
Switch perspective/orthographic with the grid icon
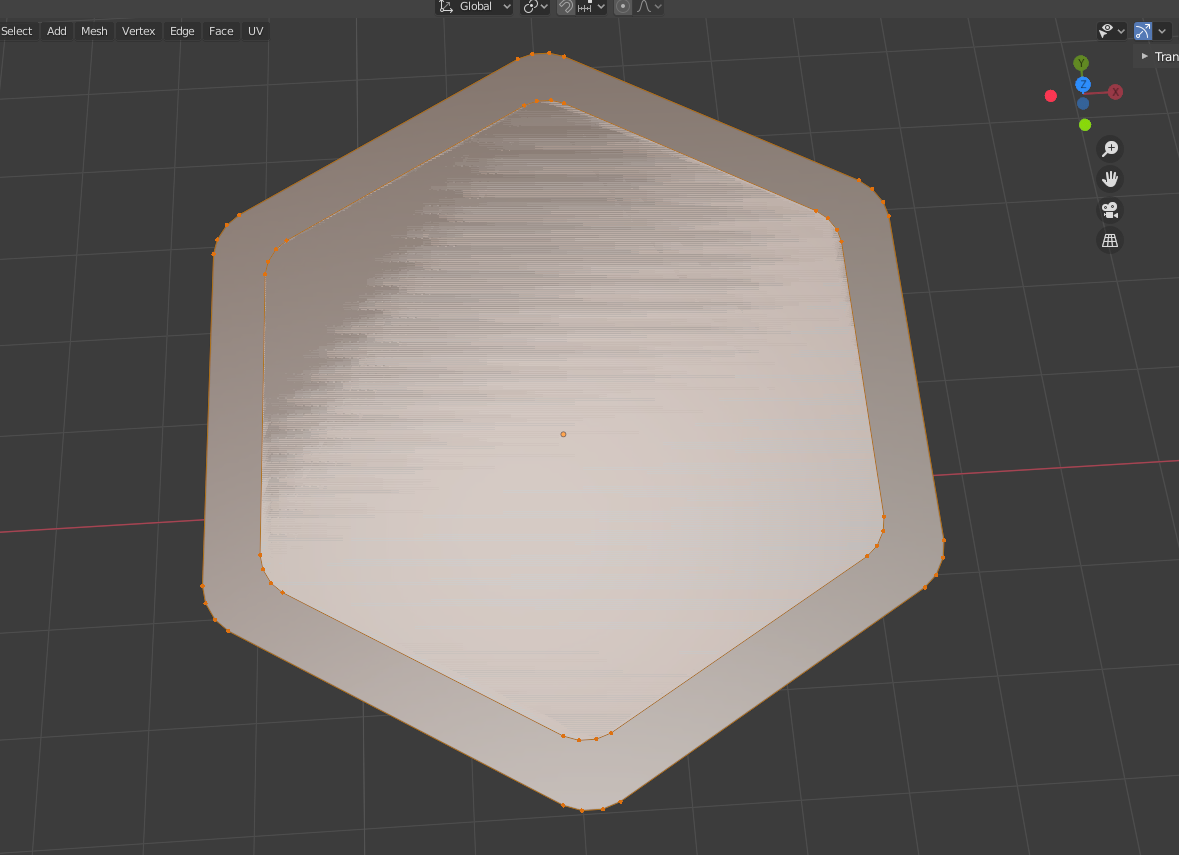pos(1110,241)
